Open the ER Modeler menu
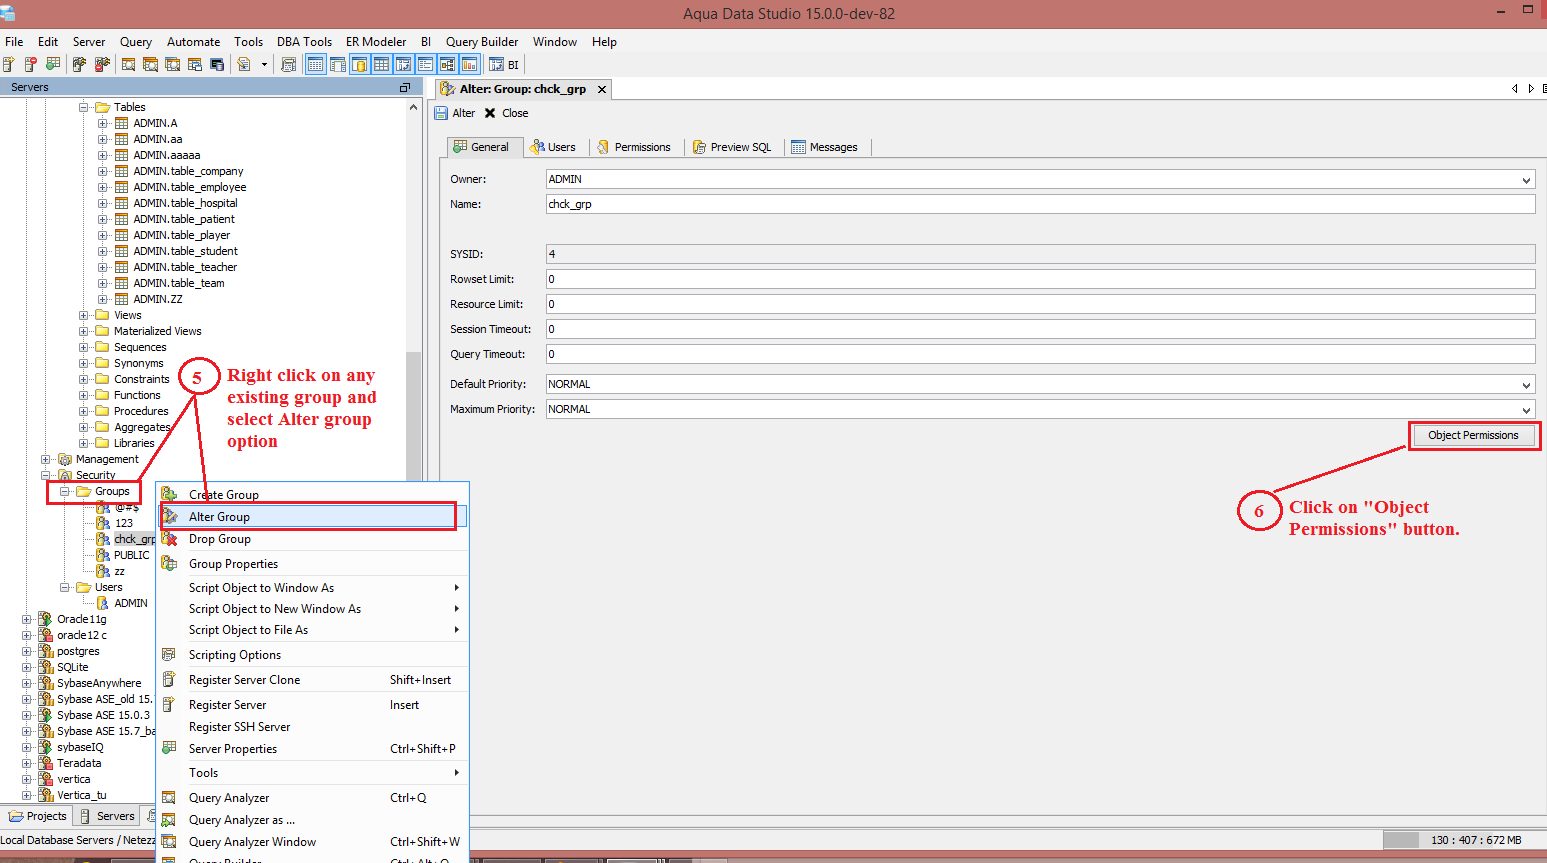 [376, 42]
